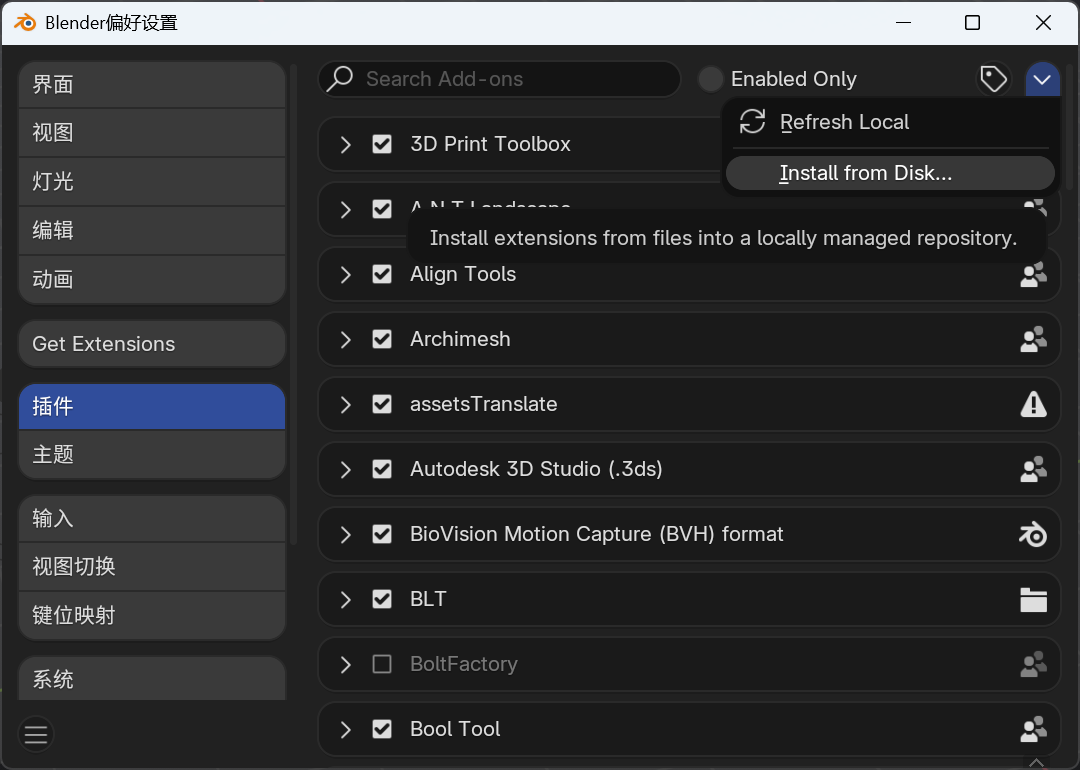Uncheck the 3D Print Toolbox add-on

382,144
